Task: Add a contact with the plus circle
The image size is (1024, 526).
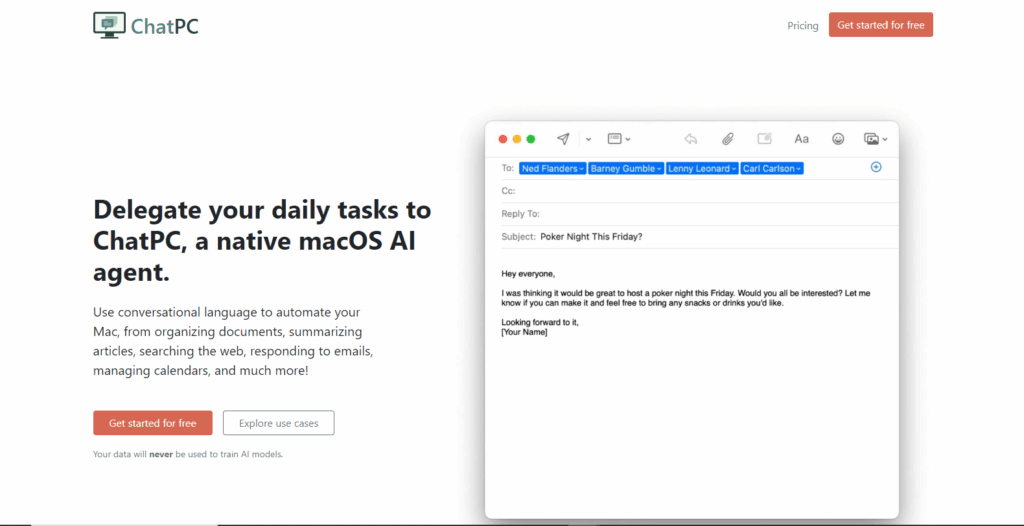Action: (876, 167)
